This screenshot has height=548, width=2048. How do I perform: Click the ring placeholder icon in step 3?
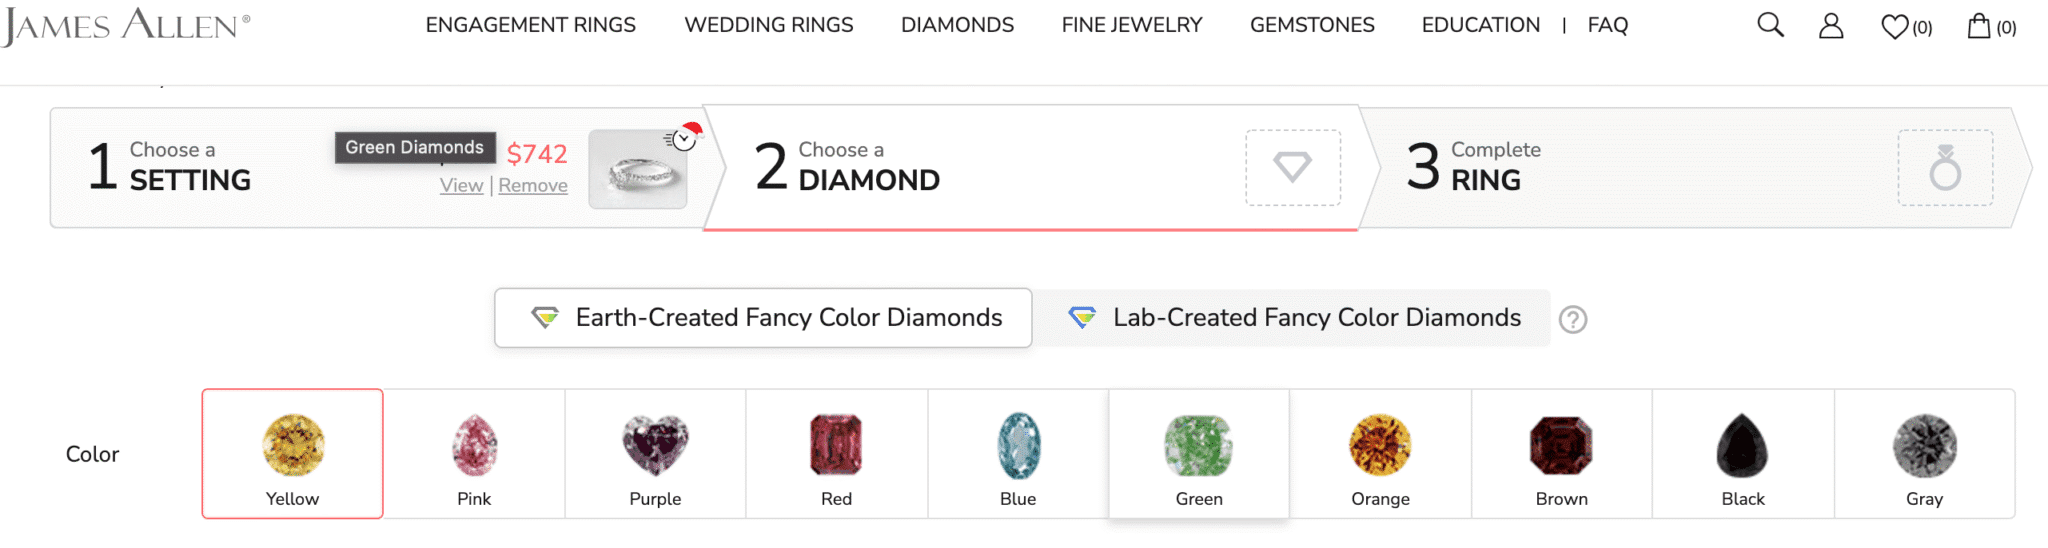(1945, 167)
